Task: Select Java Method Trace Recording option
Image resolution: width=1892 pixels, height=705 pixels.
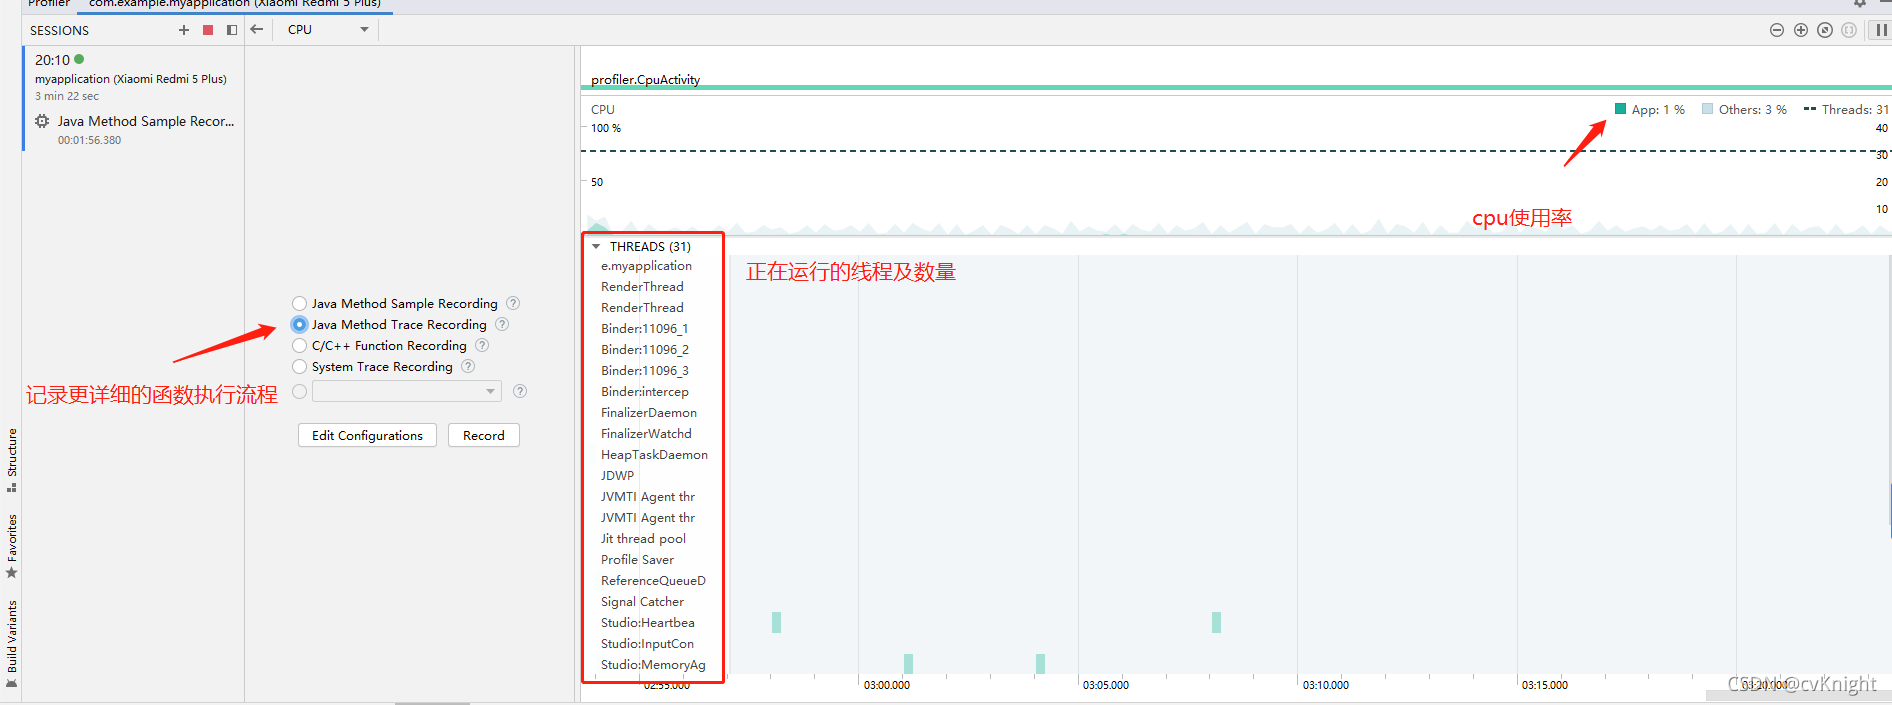Action: (x=299, y=324)
